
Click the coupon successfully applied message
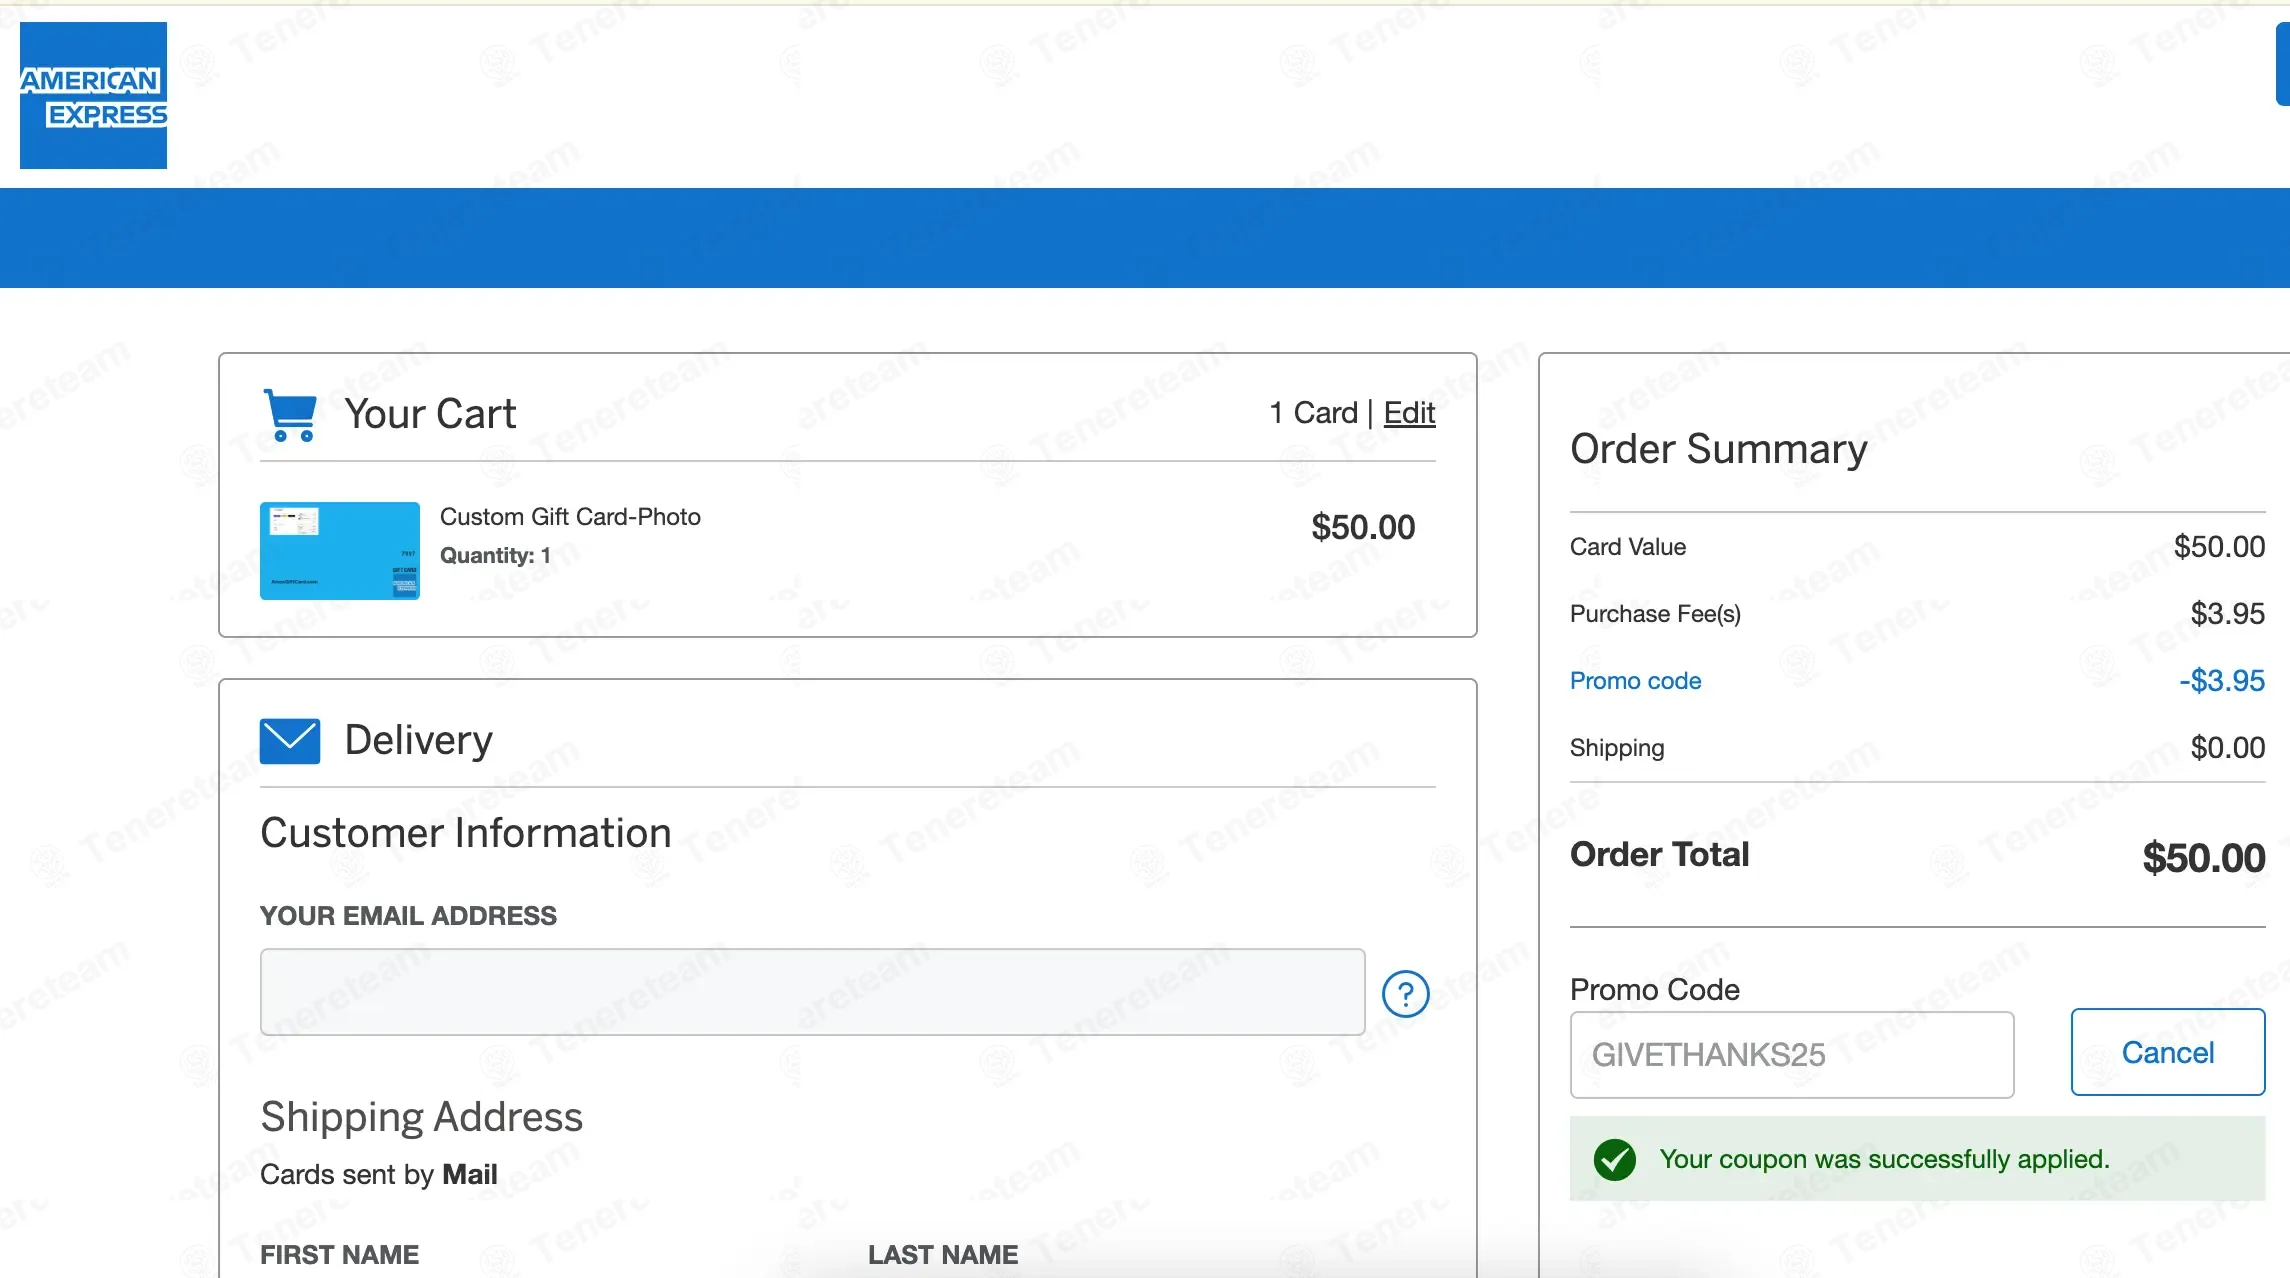[x=1884, y=1159]
